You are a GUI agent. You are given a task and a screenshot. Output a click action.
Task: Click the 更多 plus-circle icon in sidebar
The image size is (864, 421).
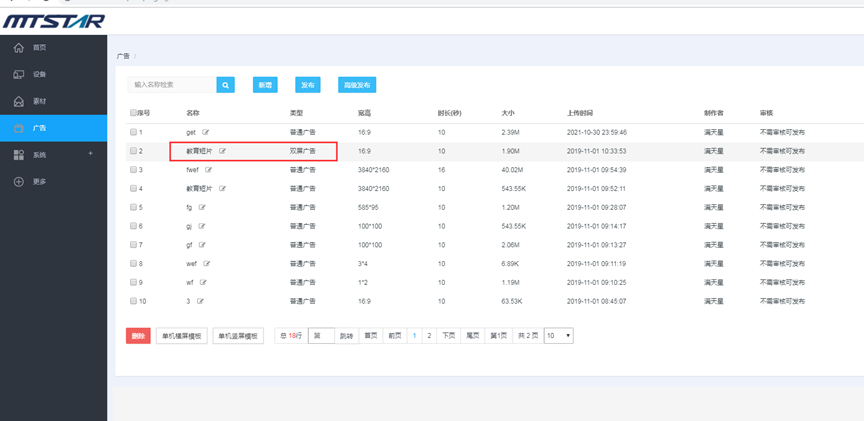(x=19, y=182)
